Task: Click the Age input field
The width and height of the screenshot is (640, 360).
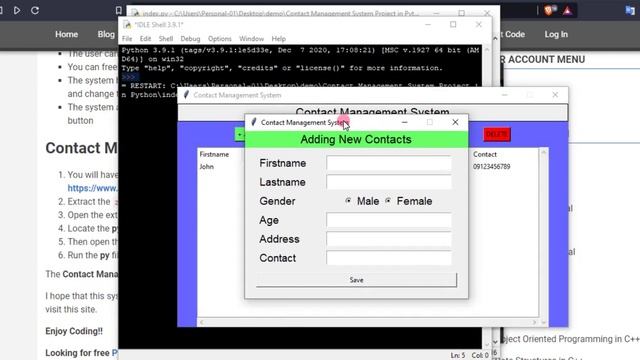Action: (x=389, y=220)
